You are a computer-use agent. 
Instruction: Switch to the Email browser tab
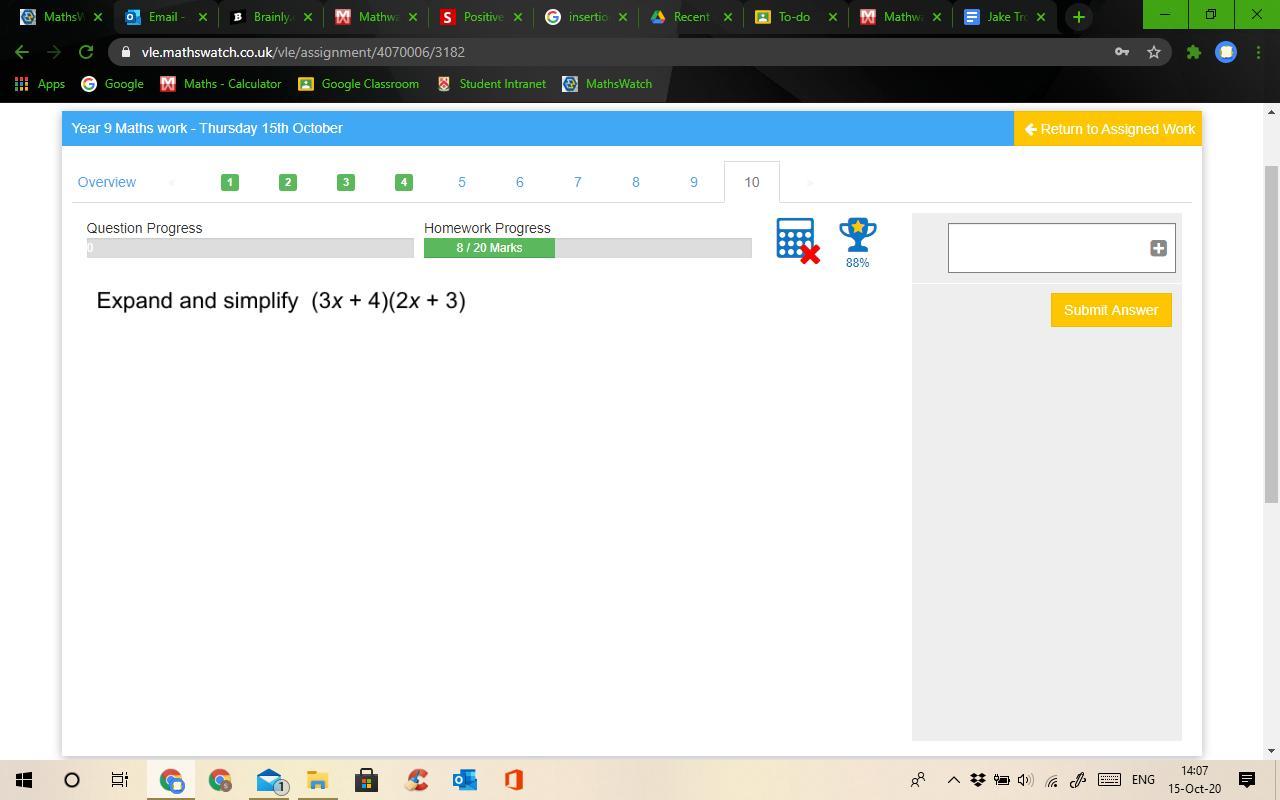[x=166, y=17]
